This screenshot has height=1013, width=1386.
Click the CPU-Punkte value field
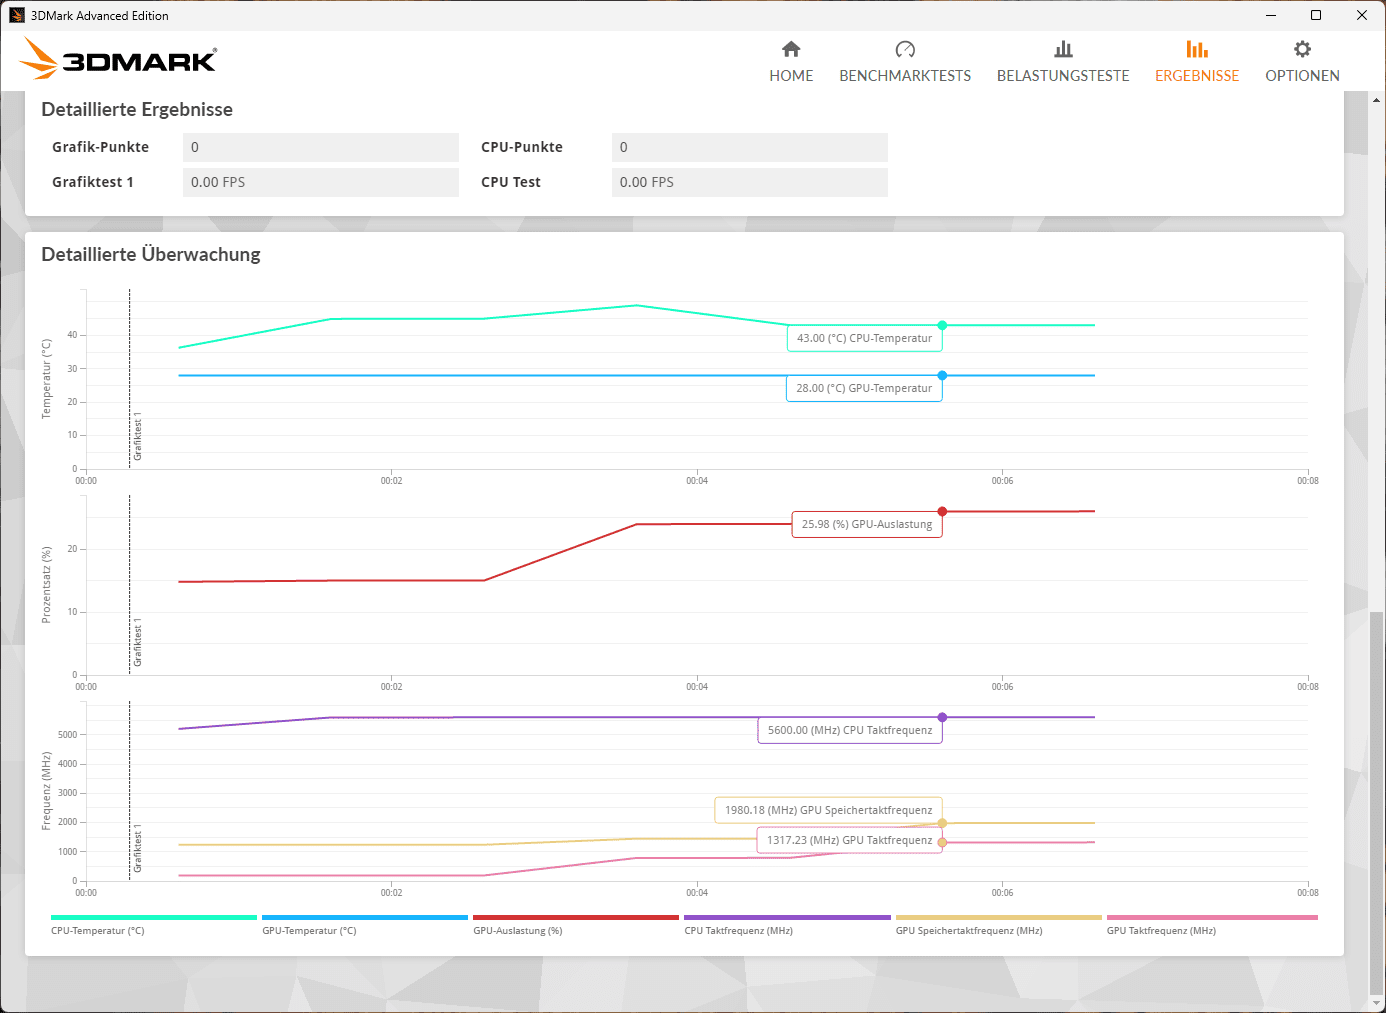(750, 147)
